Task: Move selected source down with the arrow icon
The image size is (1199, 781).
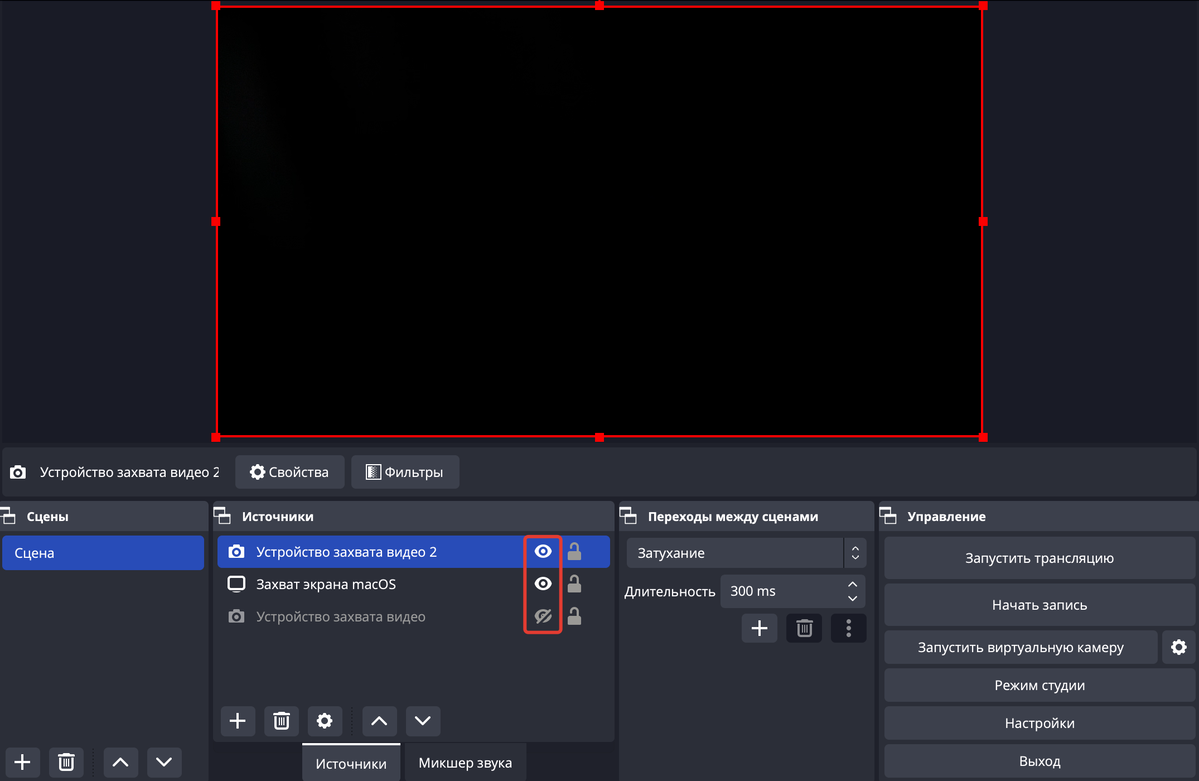Action: pyautogui.click(x=422, y=720)
